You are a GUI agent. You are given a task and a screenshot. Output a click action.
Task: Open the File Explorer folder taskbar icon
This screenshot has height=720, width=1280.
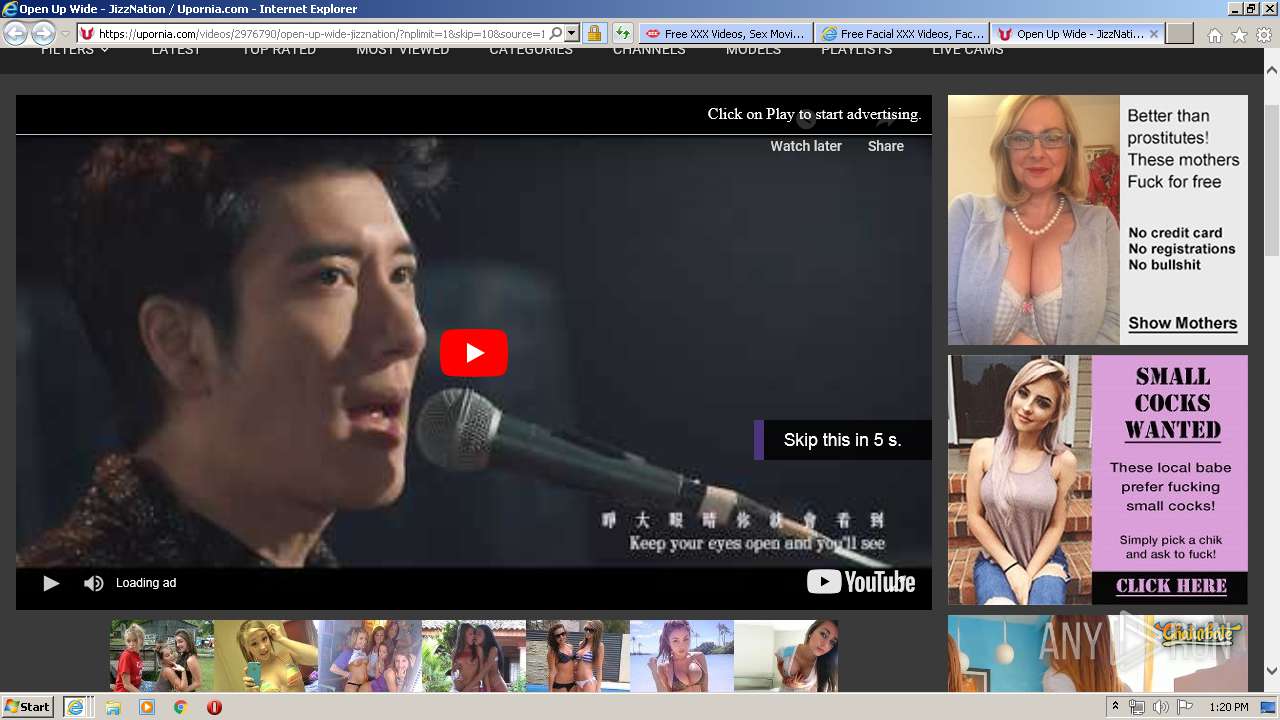(113, 707)
